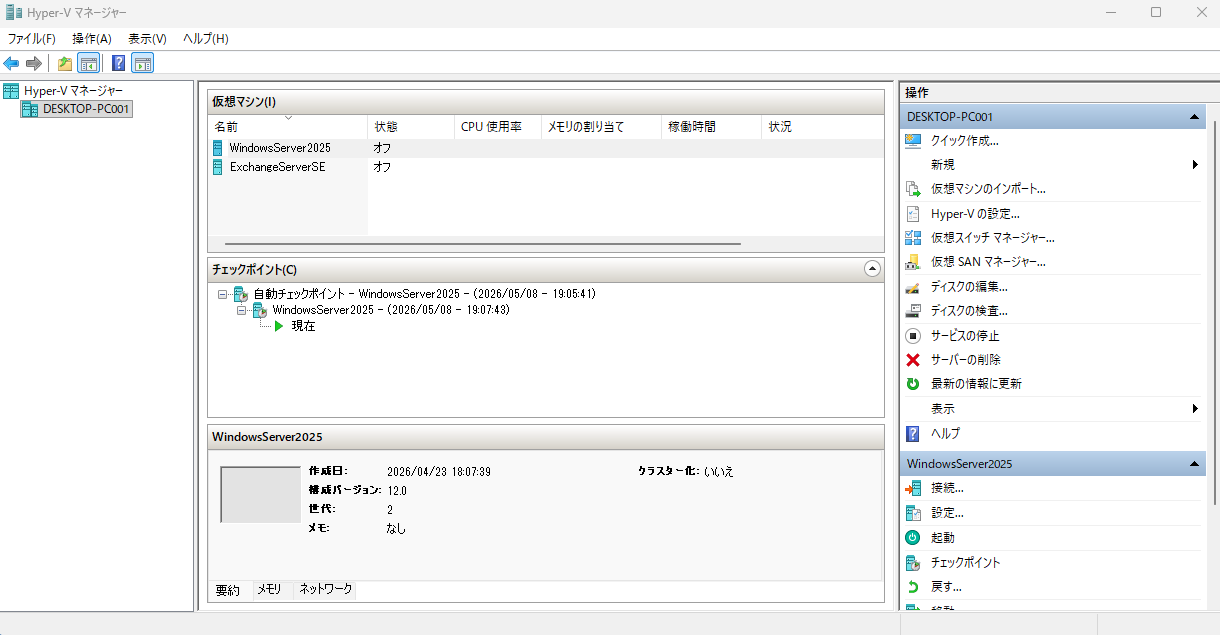This screenshot has height=635, width=1220.
Task: Click the Forward arrow toolbar icon
Action: 34,64
